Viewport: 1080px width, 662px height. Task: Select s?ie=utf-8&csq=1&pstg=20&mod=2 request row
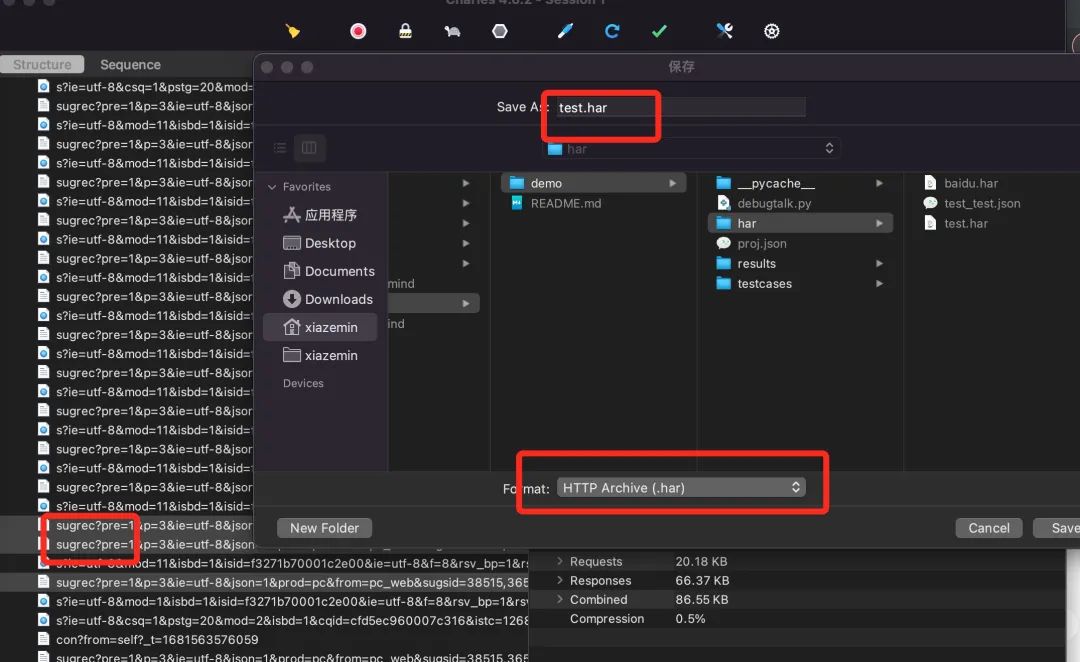click(264, 620)
